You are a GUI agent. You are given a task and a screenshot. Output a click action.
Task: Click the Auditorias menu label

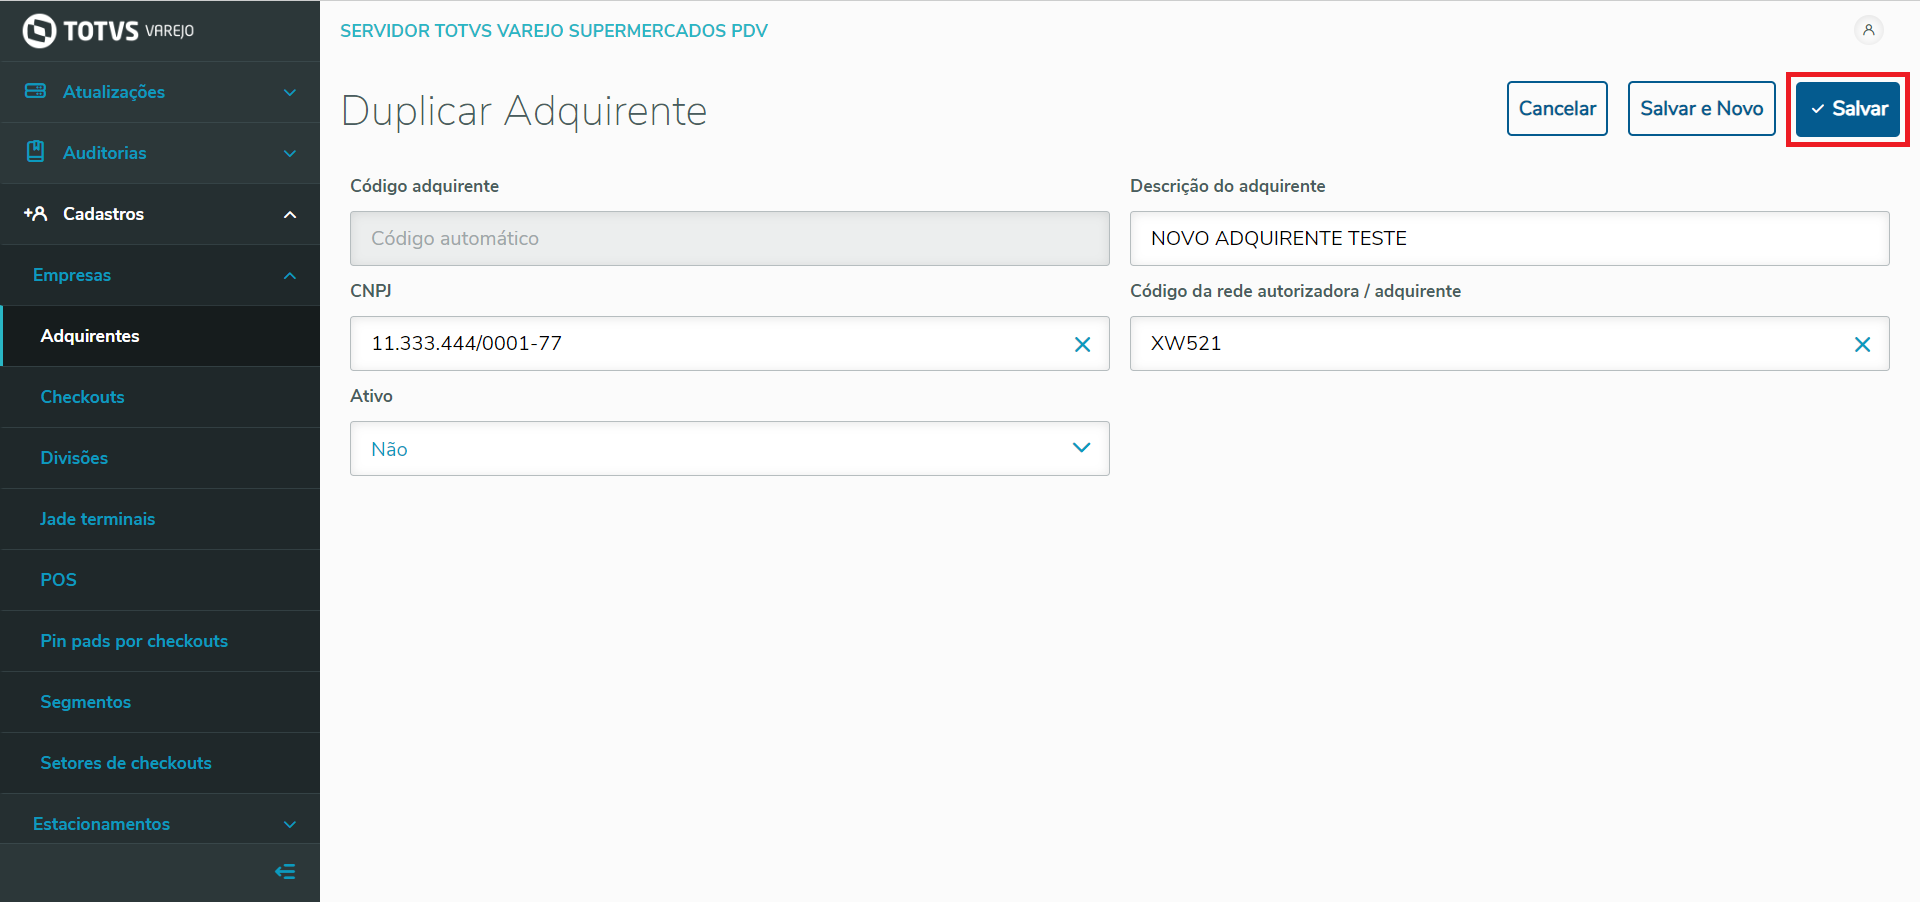[105, 153]
